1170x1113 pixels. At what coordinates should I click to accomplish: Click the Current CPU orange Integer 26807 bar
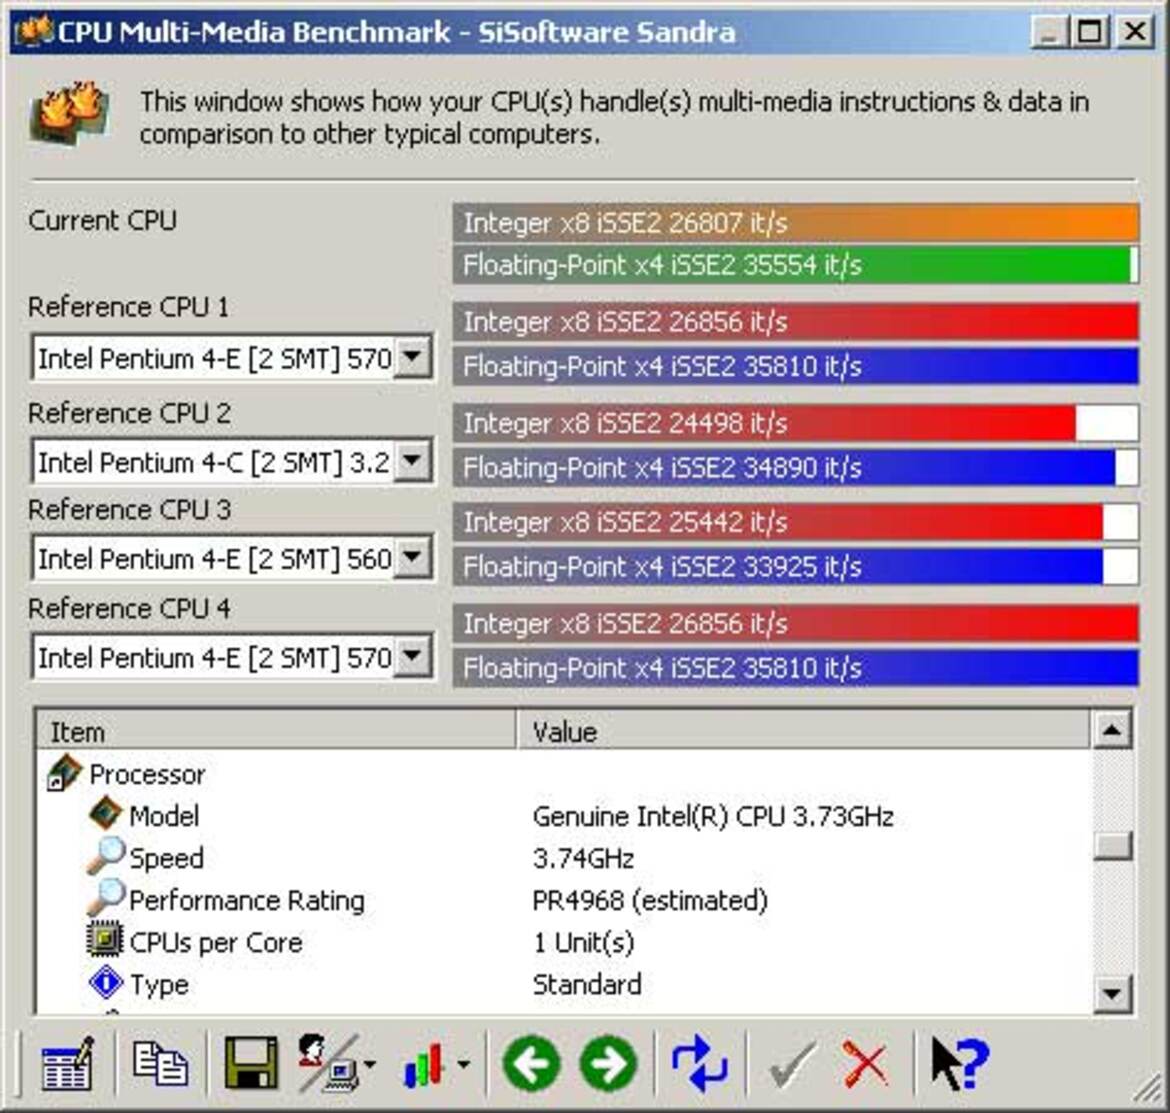coord(795,222)
